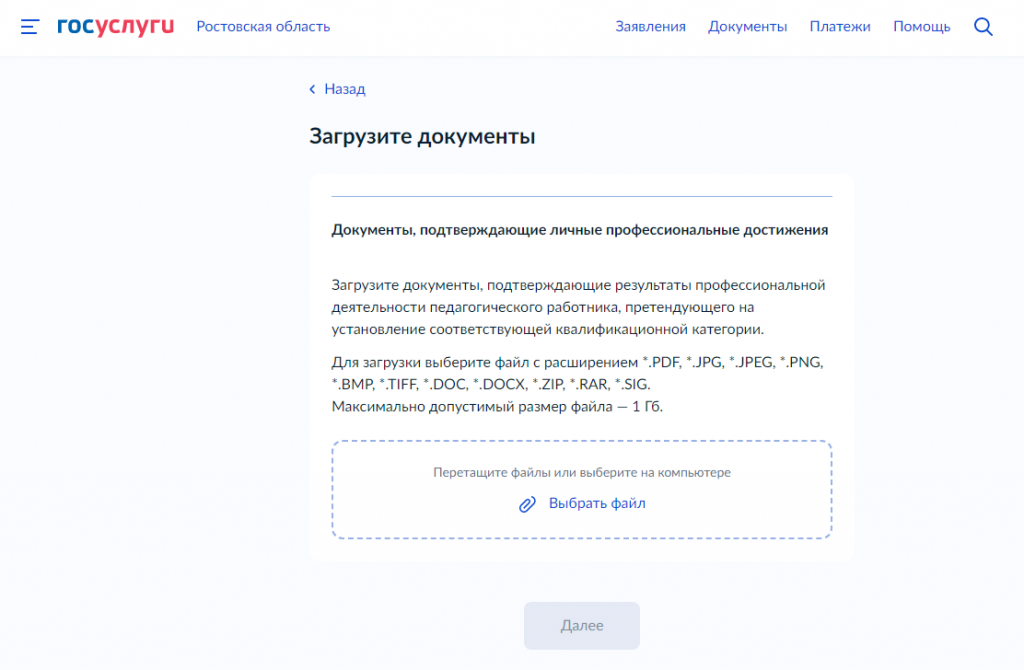
Task: Open Заявления in top navigation
Action: (x=650, y=27)
